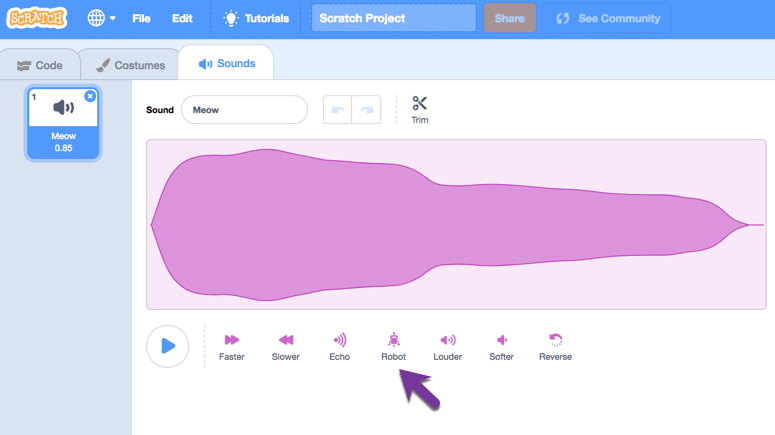Viewport: 775px width, 435px height.
Task: Click the Share button
Action: tap(510, 18)
